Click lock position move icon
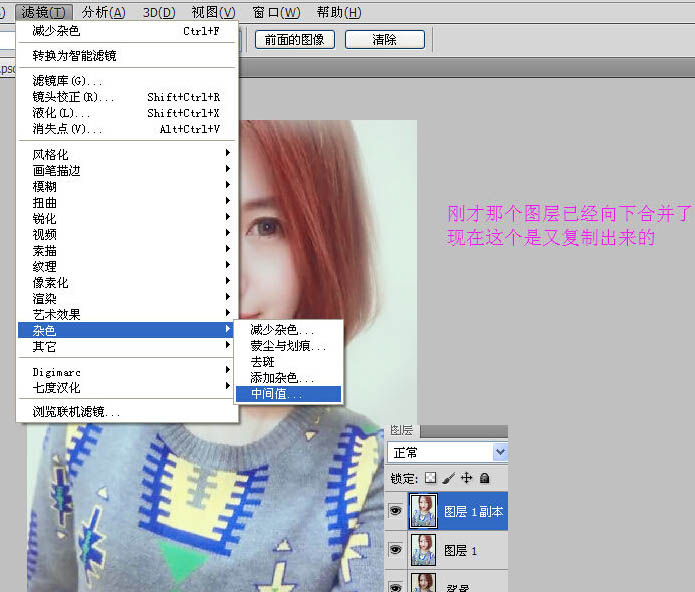 pyautogui.click(x=467, y=479)
